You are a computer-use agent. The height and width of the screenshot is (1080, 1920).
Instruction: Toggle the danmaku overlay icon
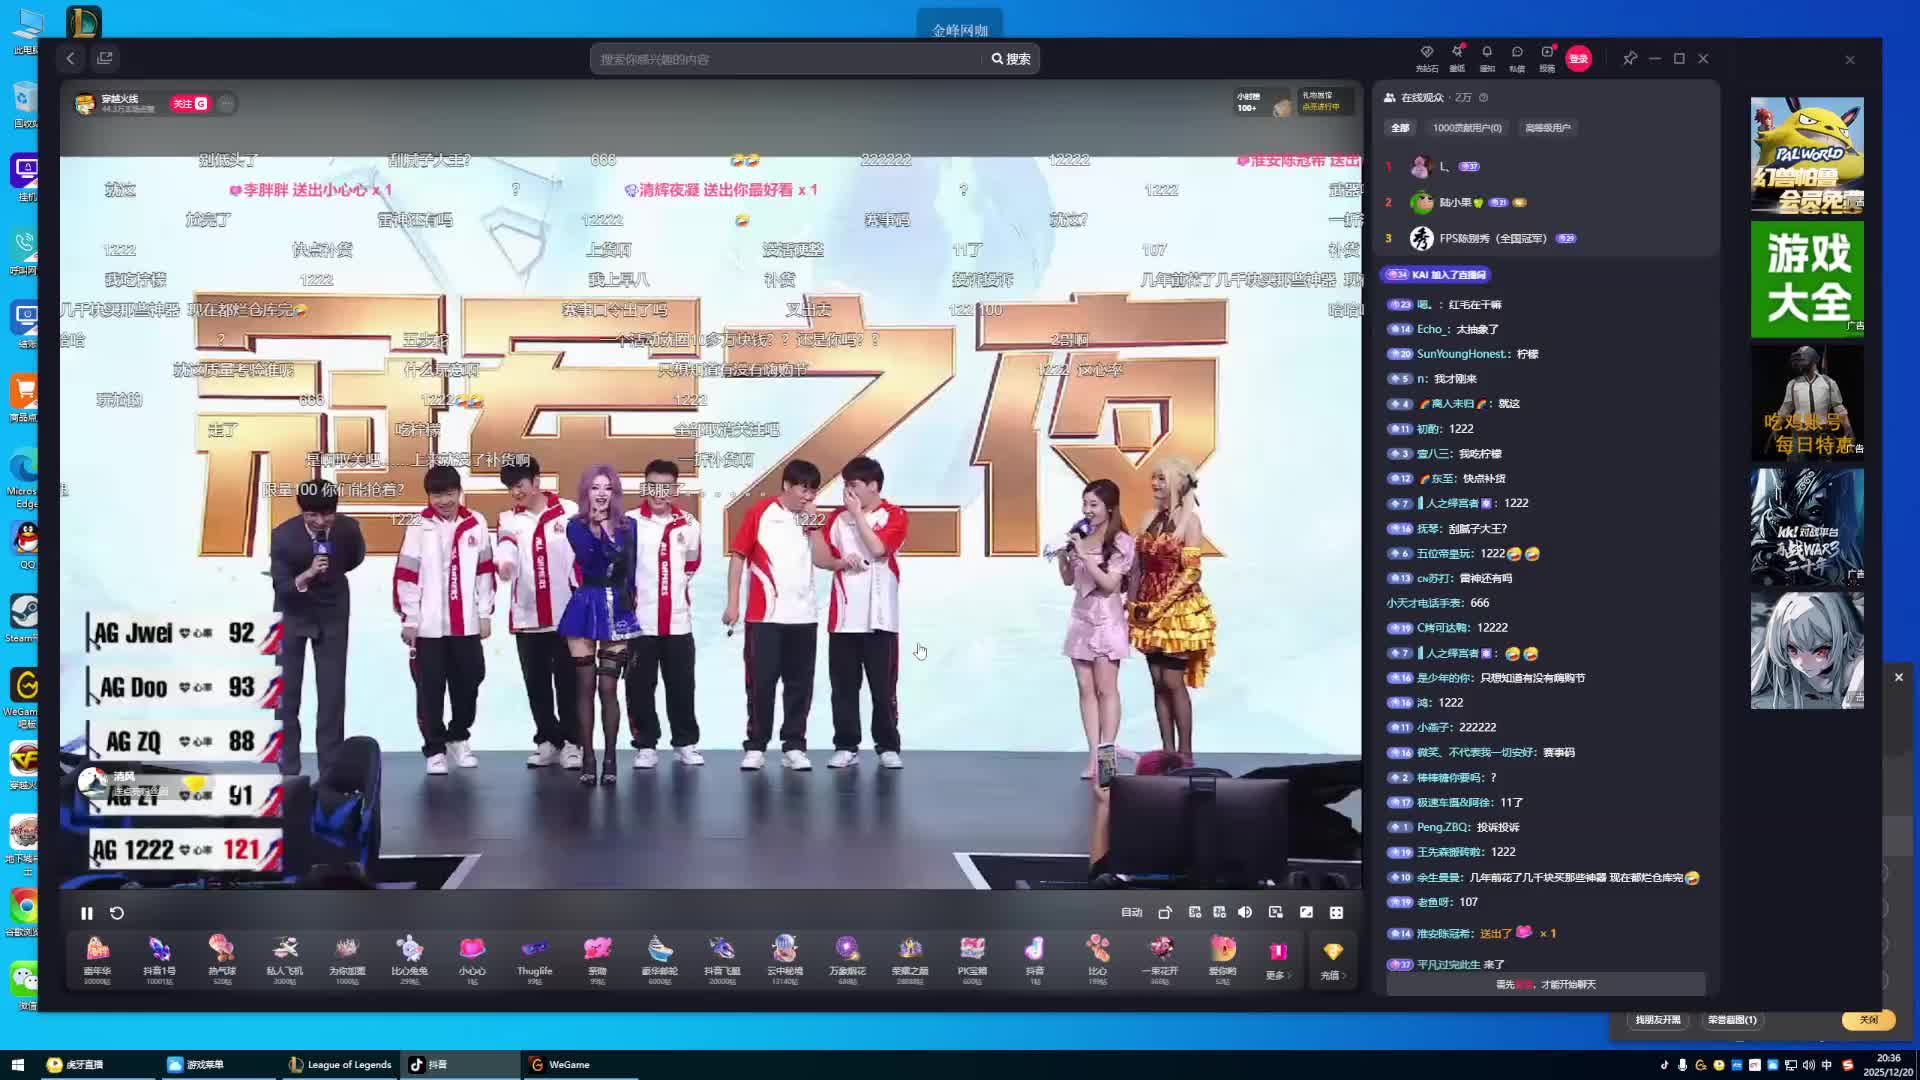click(1195, 912)
